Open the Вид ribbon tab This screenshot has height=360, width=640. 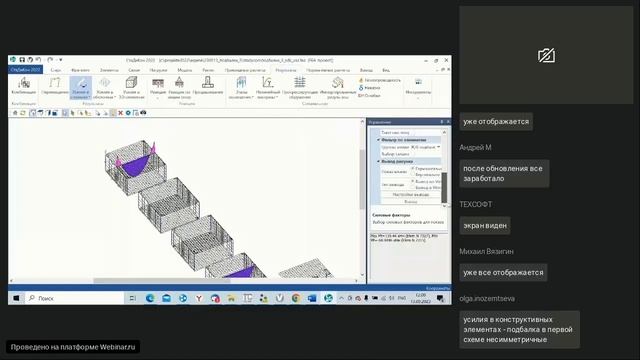coord(386,70)
